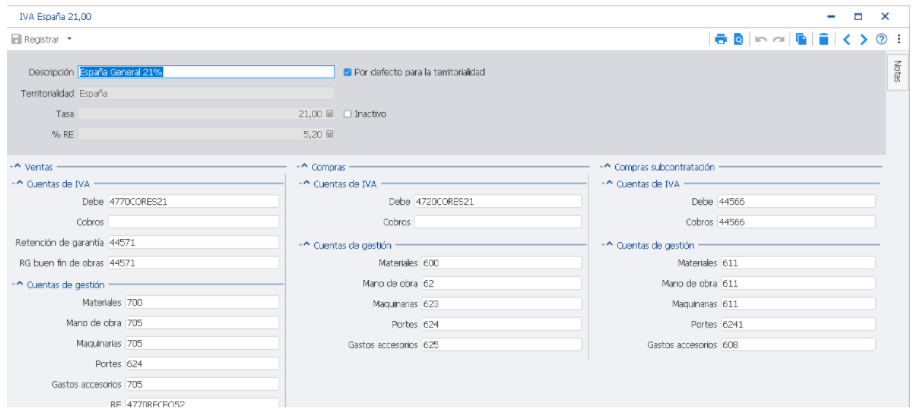Toggle Por defecto para la territorialidad checkbox

347,72
